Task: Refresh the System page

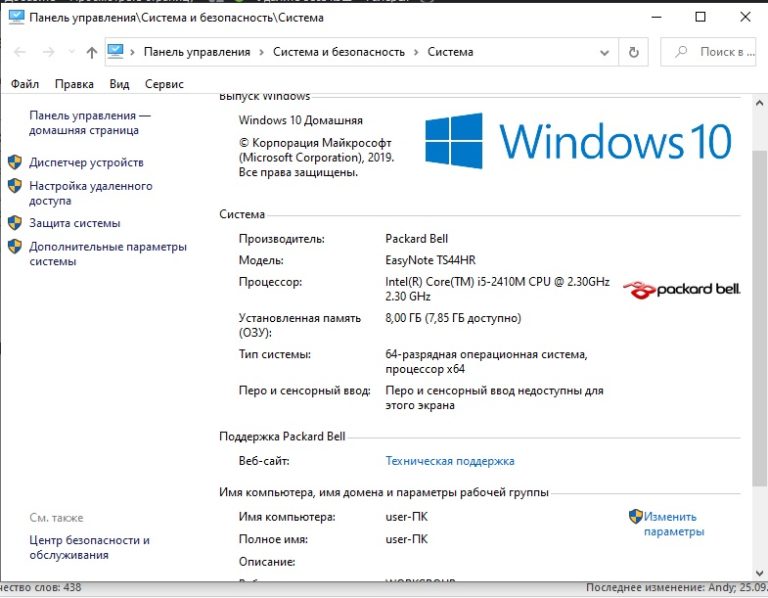Action: pos(633,52)
